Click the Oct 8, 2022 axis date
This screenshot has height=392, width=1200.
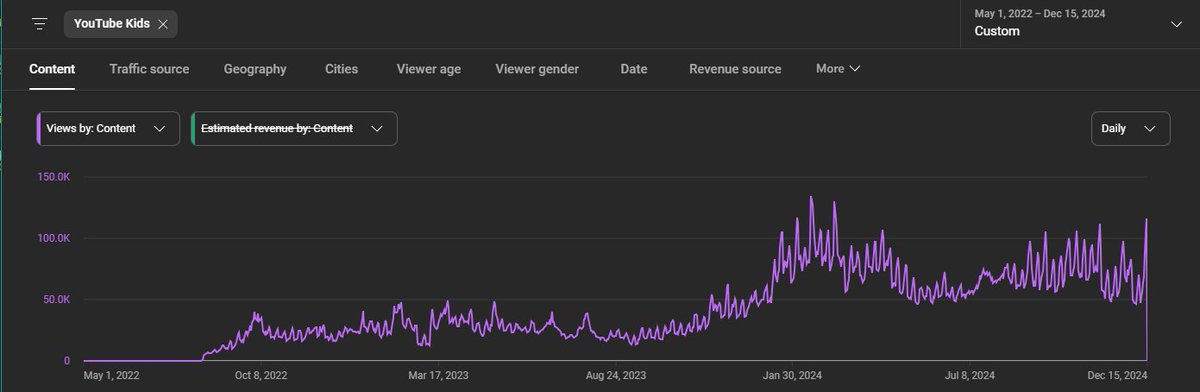tap(260, 376)
